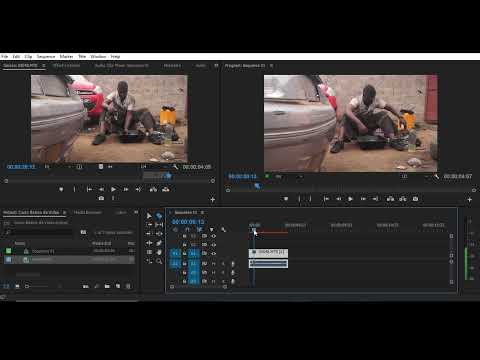Step forward one frame in Source monitor

126,189
